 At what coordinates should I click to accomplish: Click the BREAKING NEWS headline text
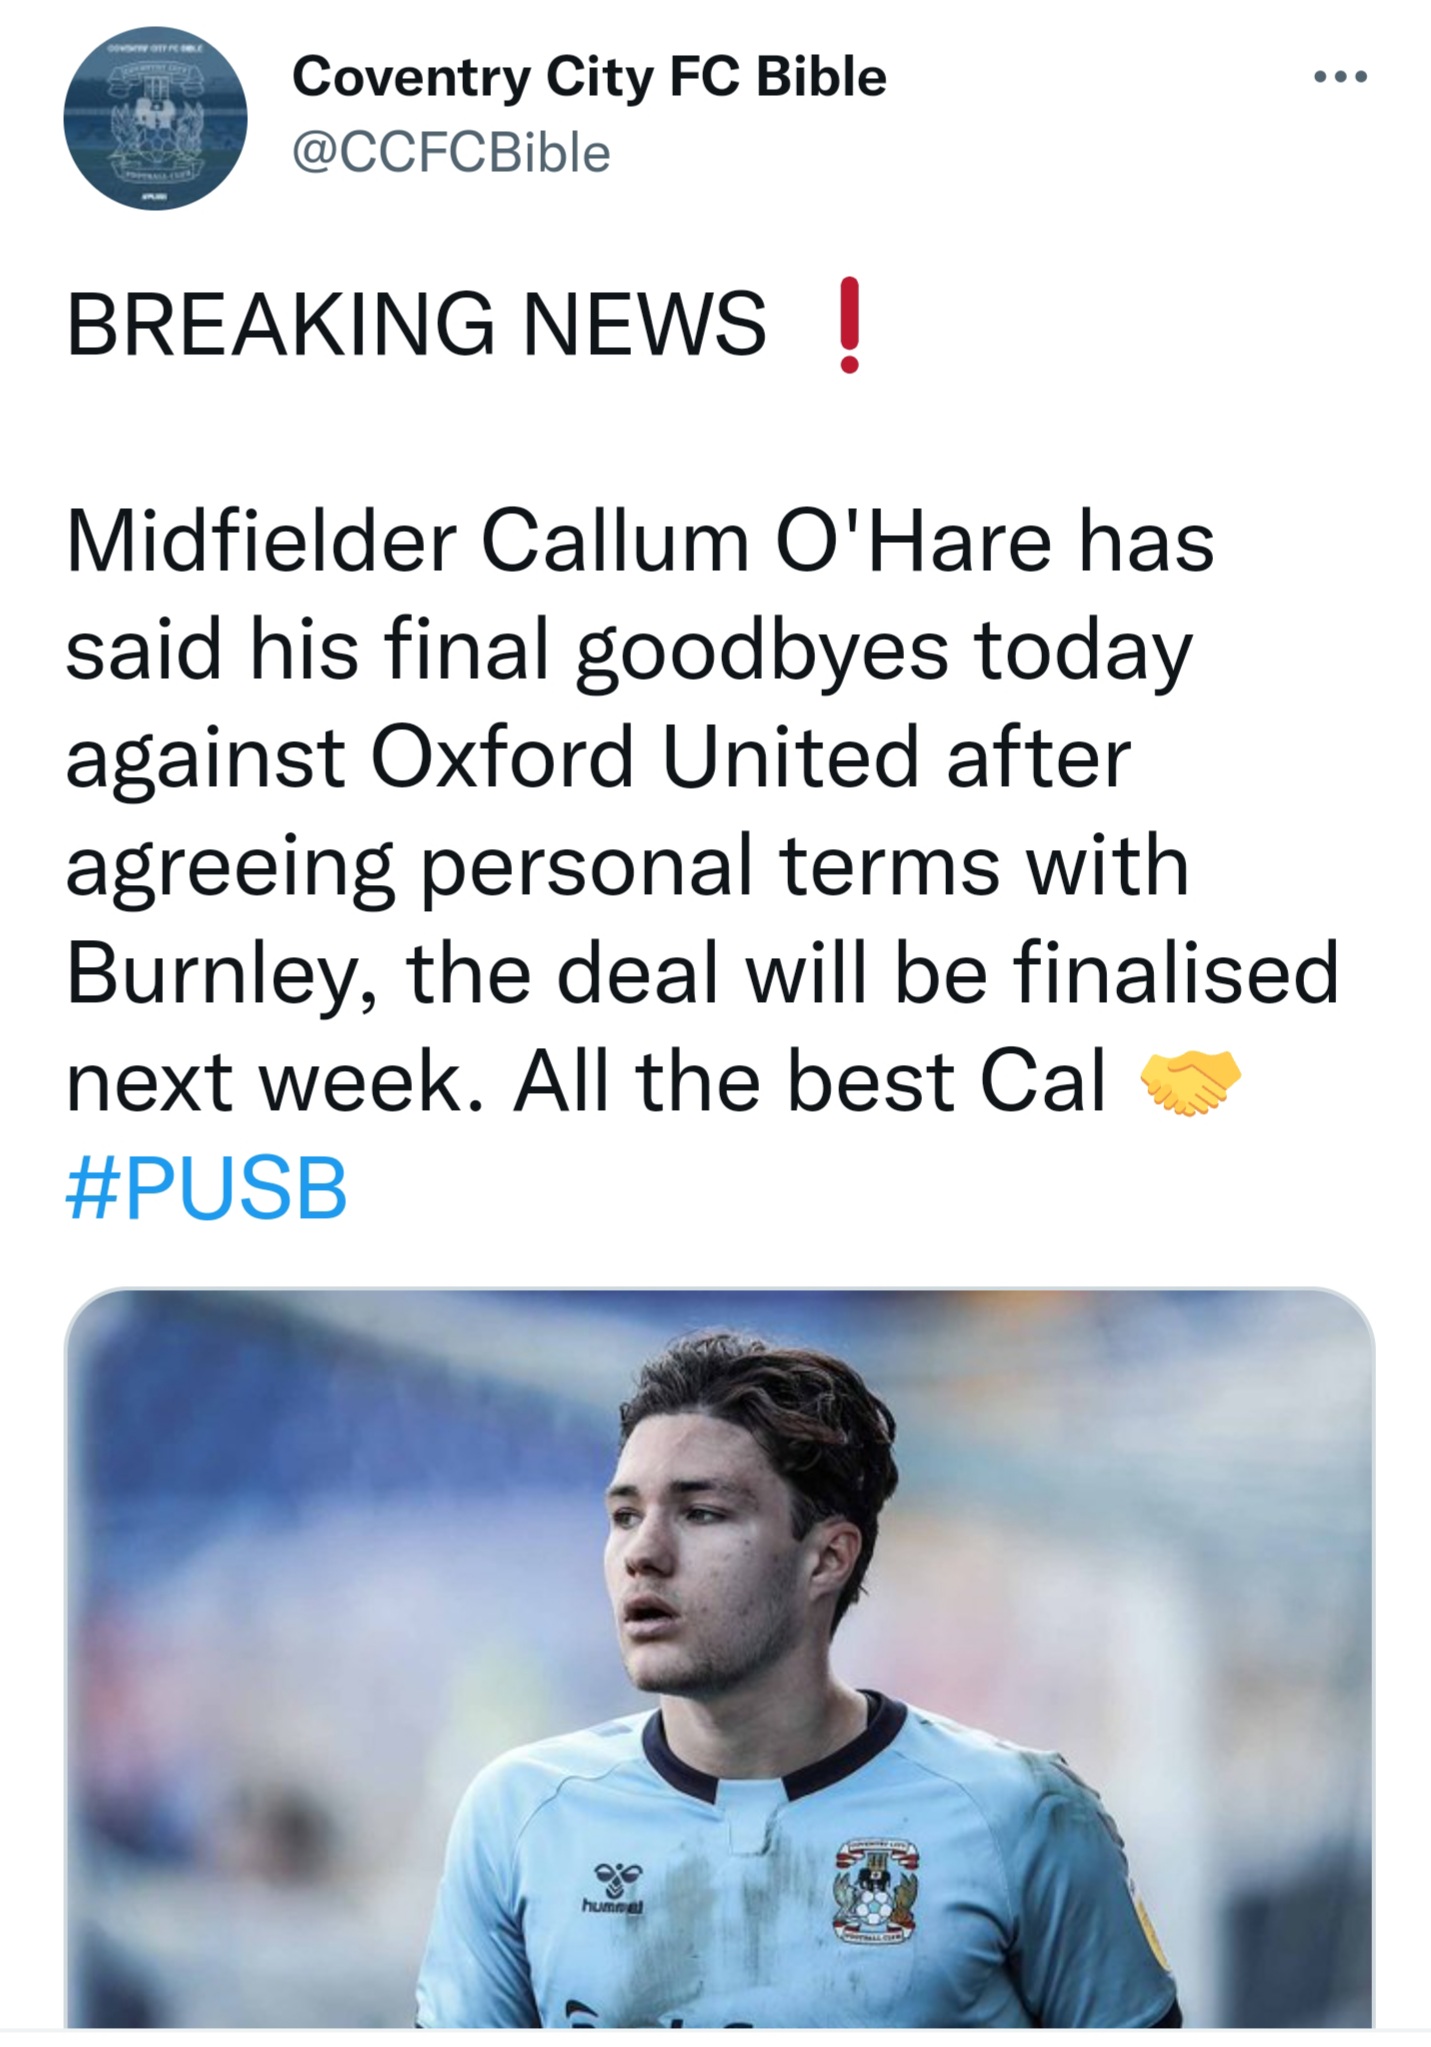coord(416,325)
